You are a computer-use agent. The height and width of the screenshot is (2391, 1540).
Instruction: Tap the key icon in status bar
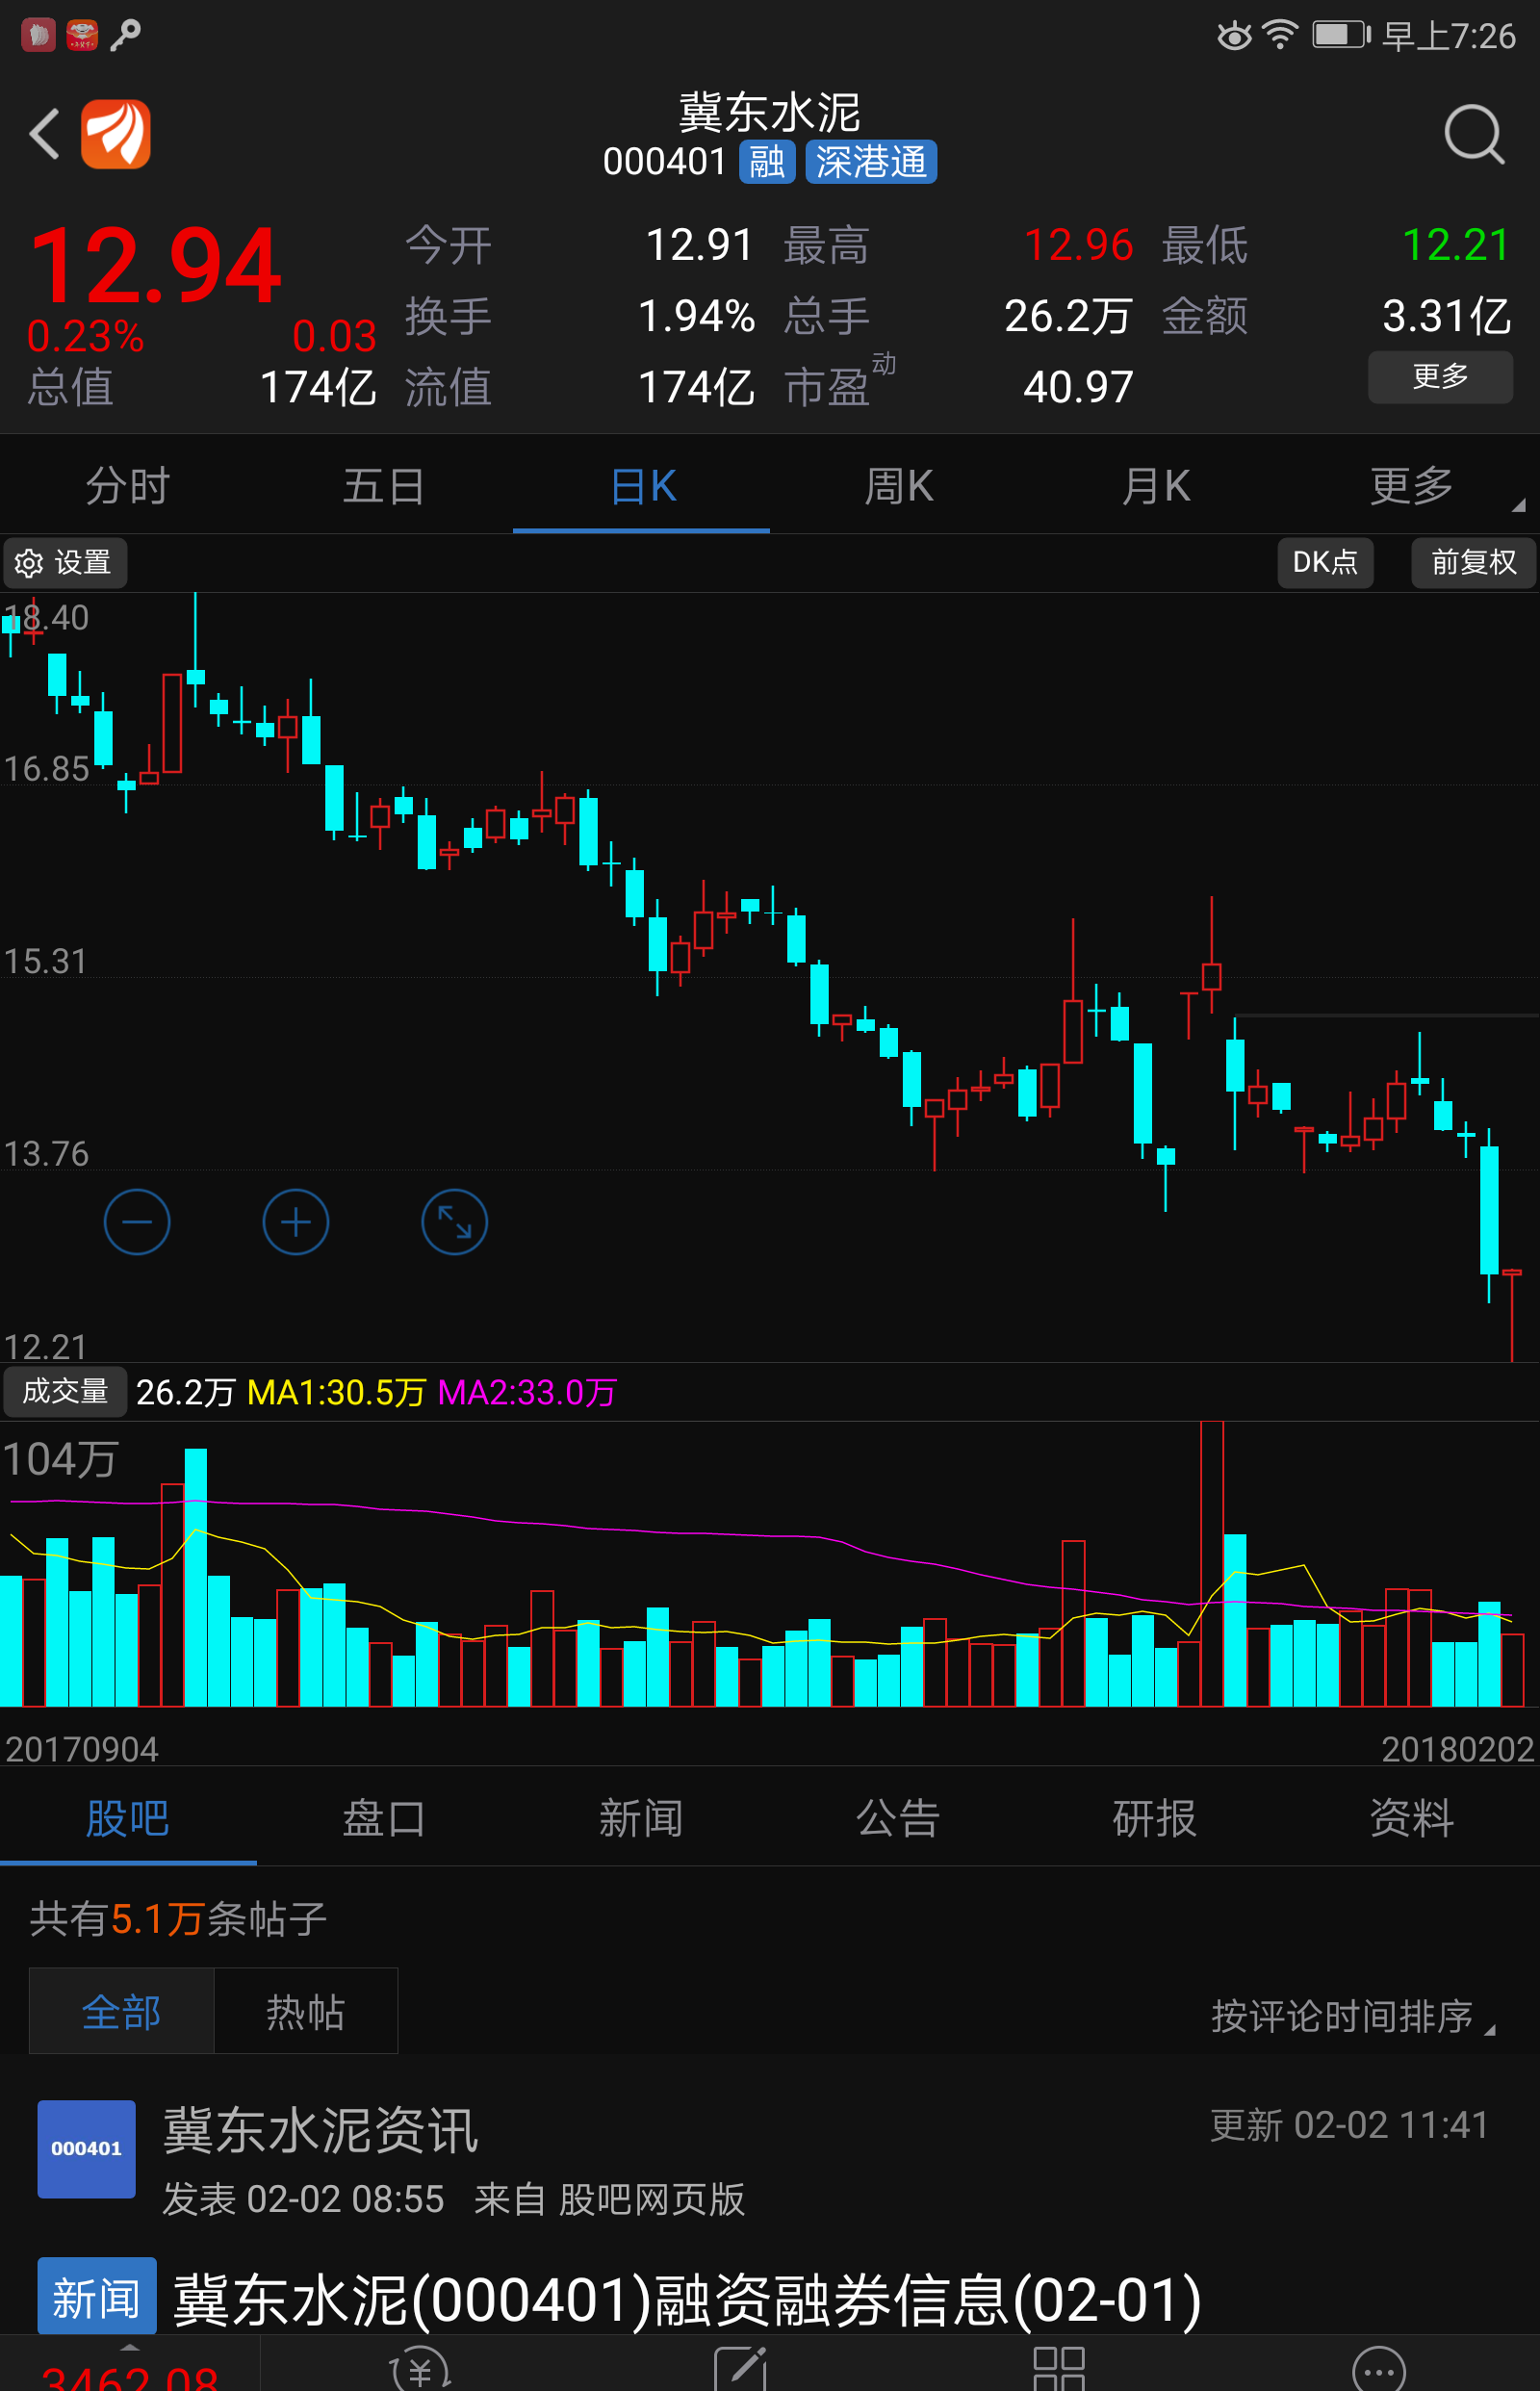(x=125, y=35)
